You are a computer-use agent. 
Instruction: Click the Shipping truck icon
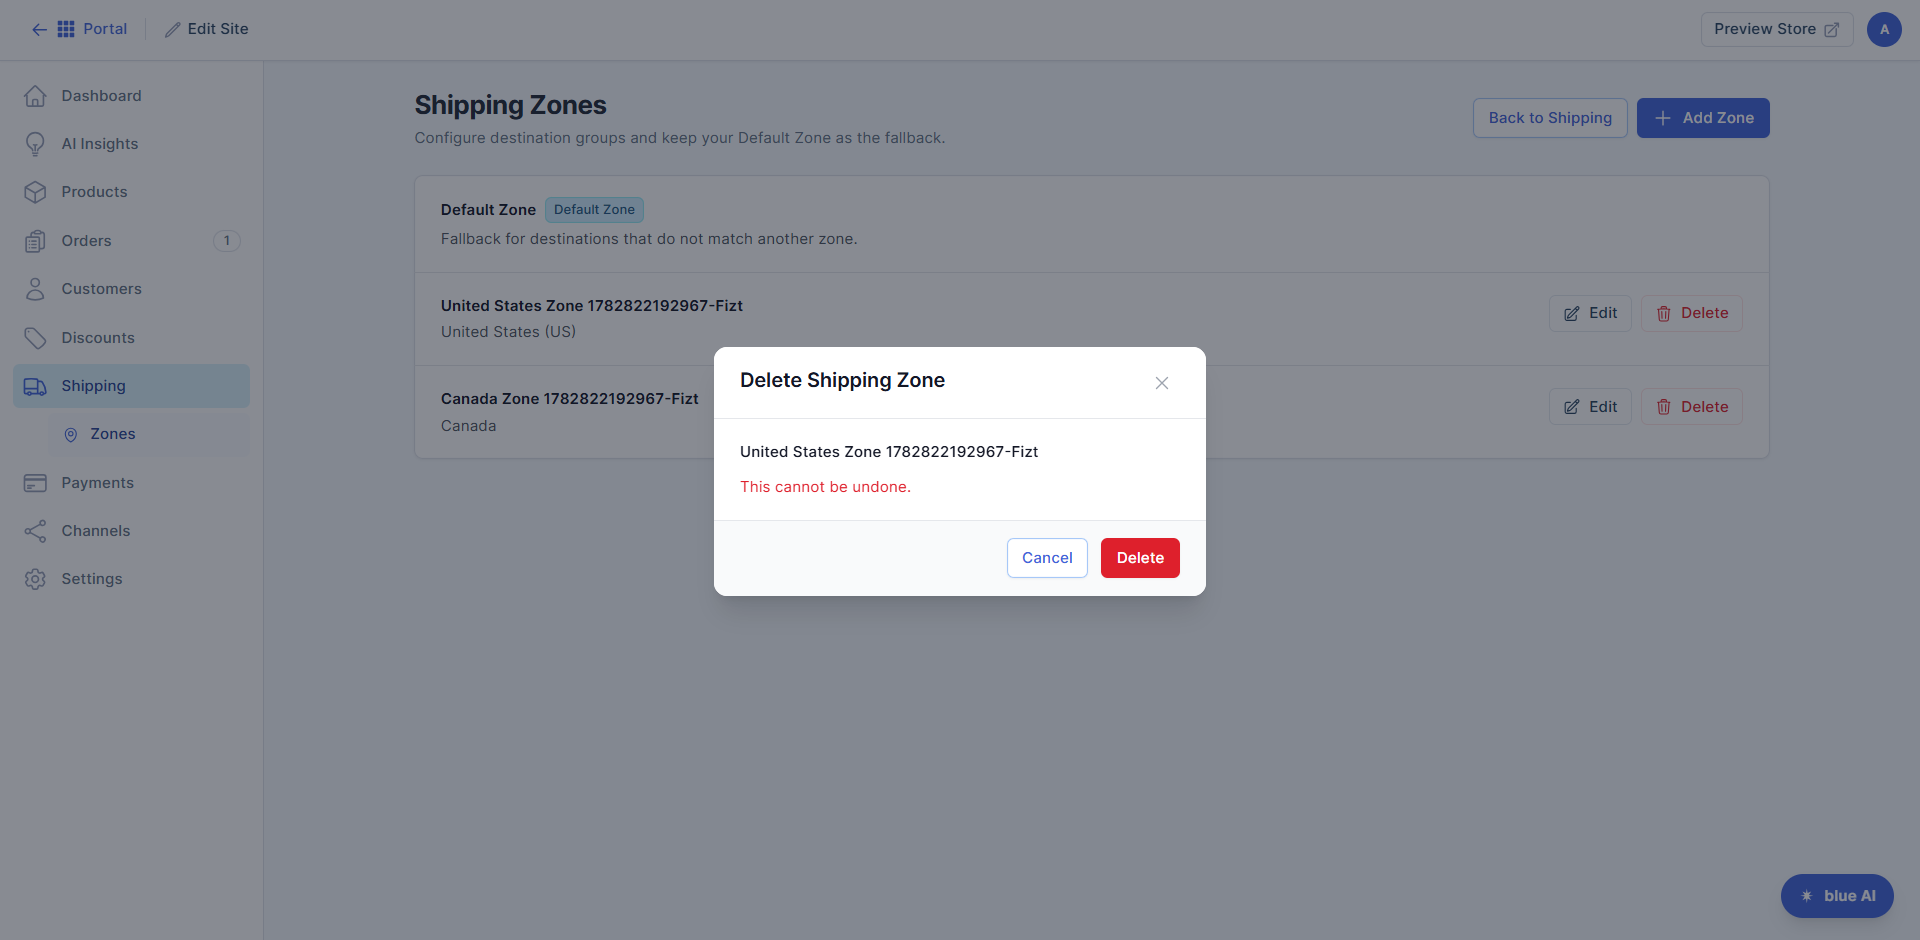[x=35, y=386]
